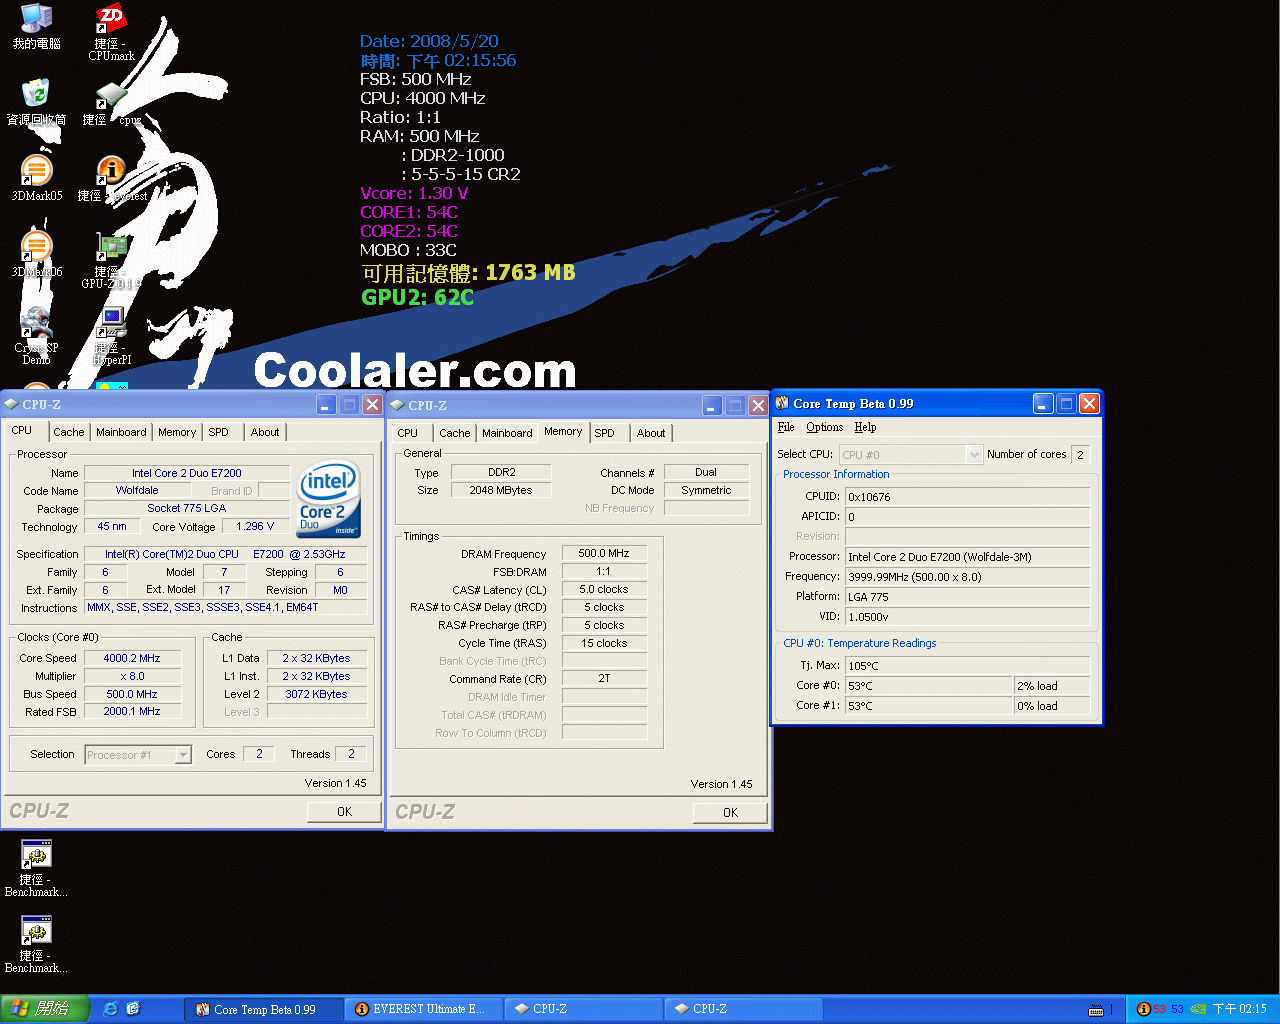This screenshot has width=1280, height=1024.
Task: Click the taskbar clock showing 下午 02:15
Action: (1240, 1009)
